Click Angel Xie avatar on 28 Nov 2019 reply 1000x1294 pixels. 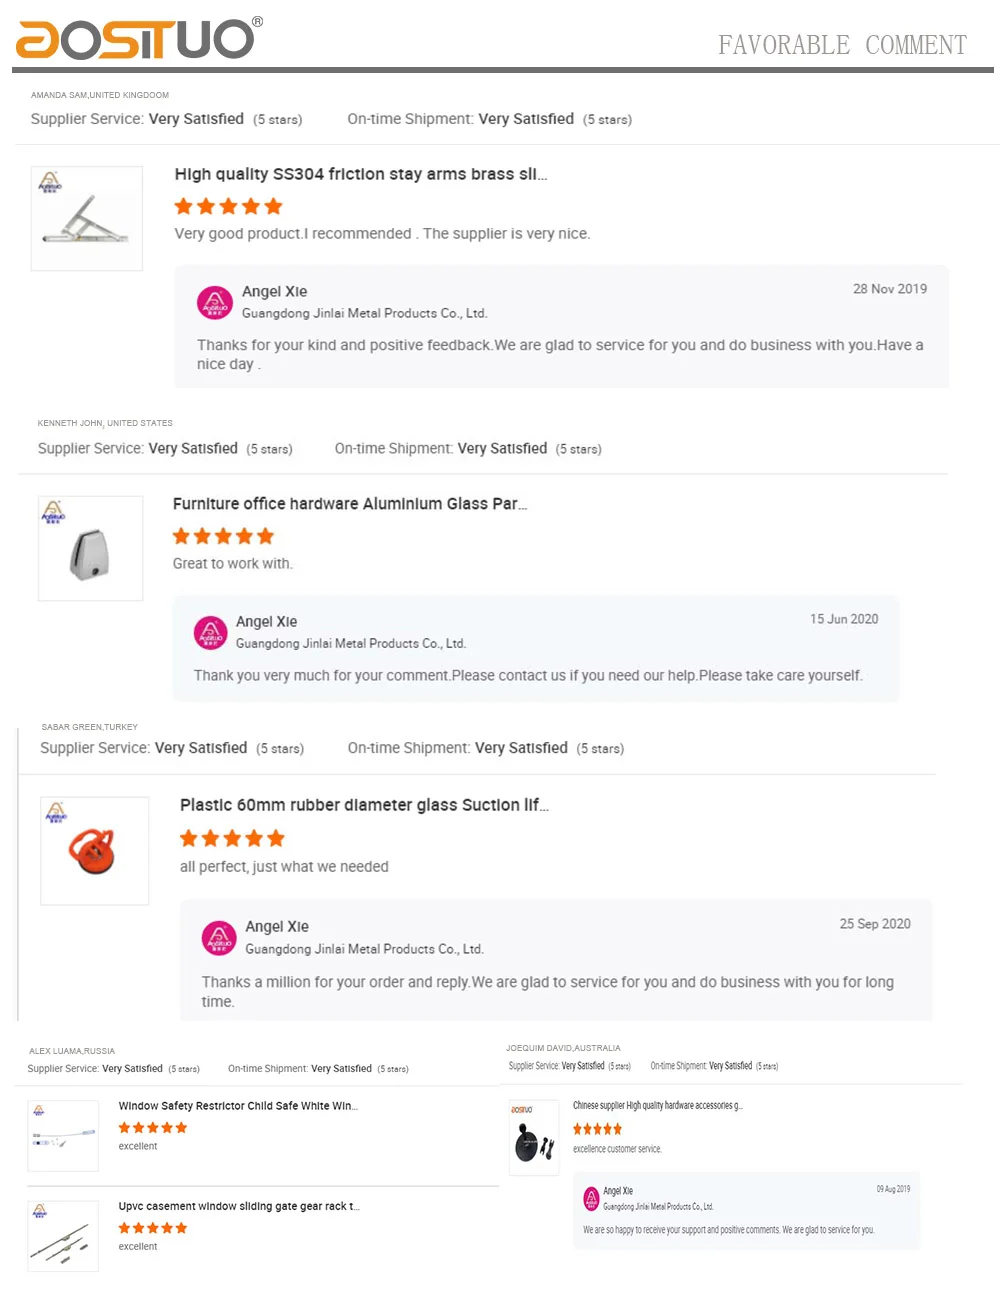[x=215, y=302]
